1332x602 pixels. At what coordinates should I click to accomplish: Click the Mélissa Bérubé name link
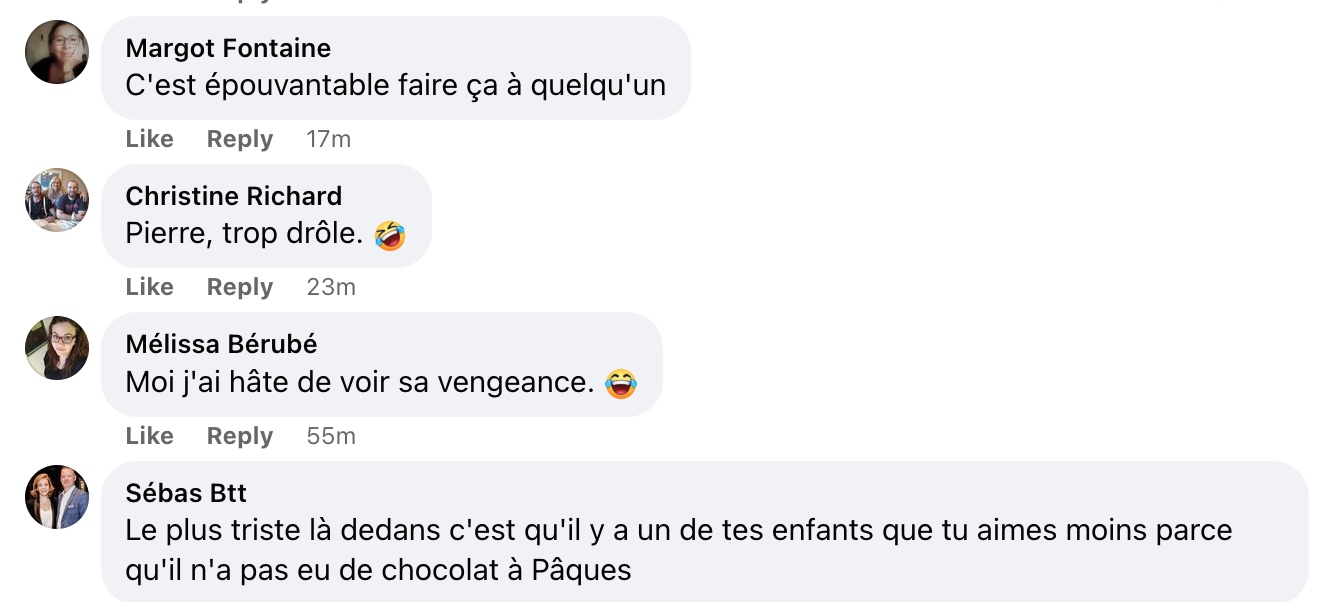point(221,344)
